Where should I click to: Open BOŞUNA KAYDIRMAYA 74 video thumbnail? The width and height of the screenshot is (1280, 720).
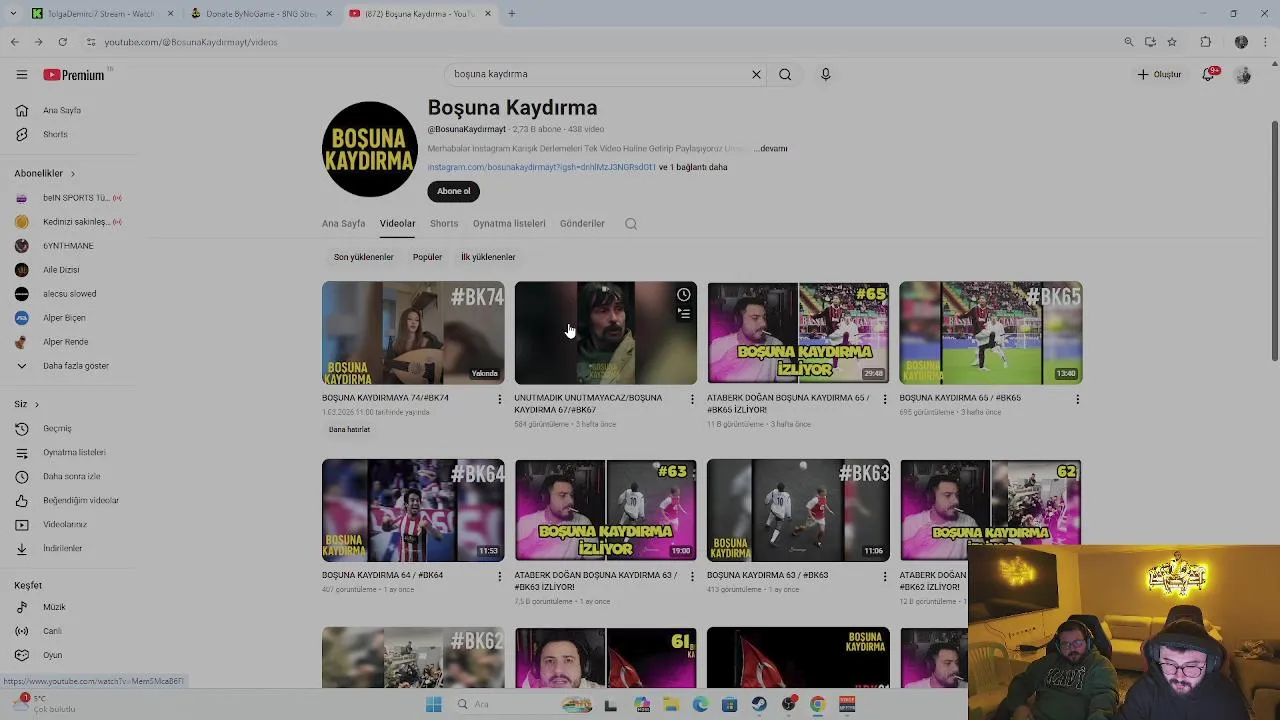coord(413,333)
